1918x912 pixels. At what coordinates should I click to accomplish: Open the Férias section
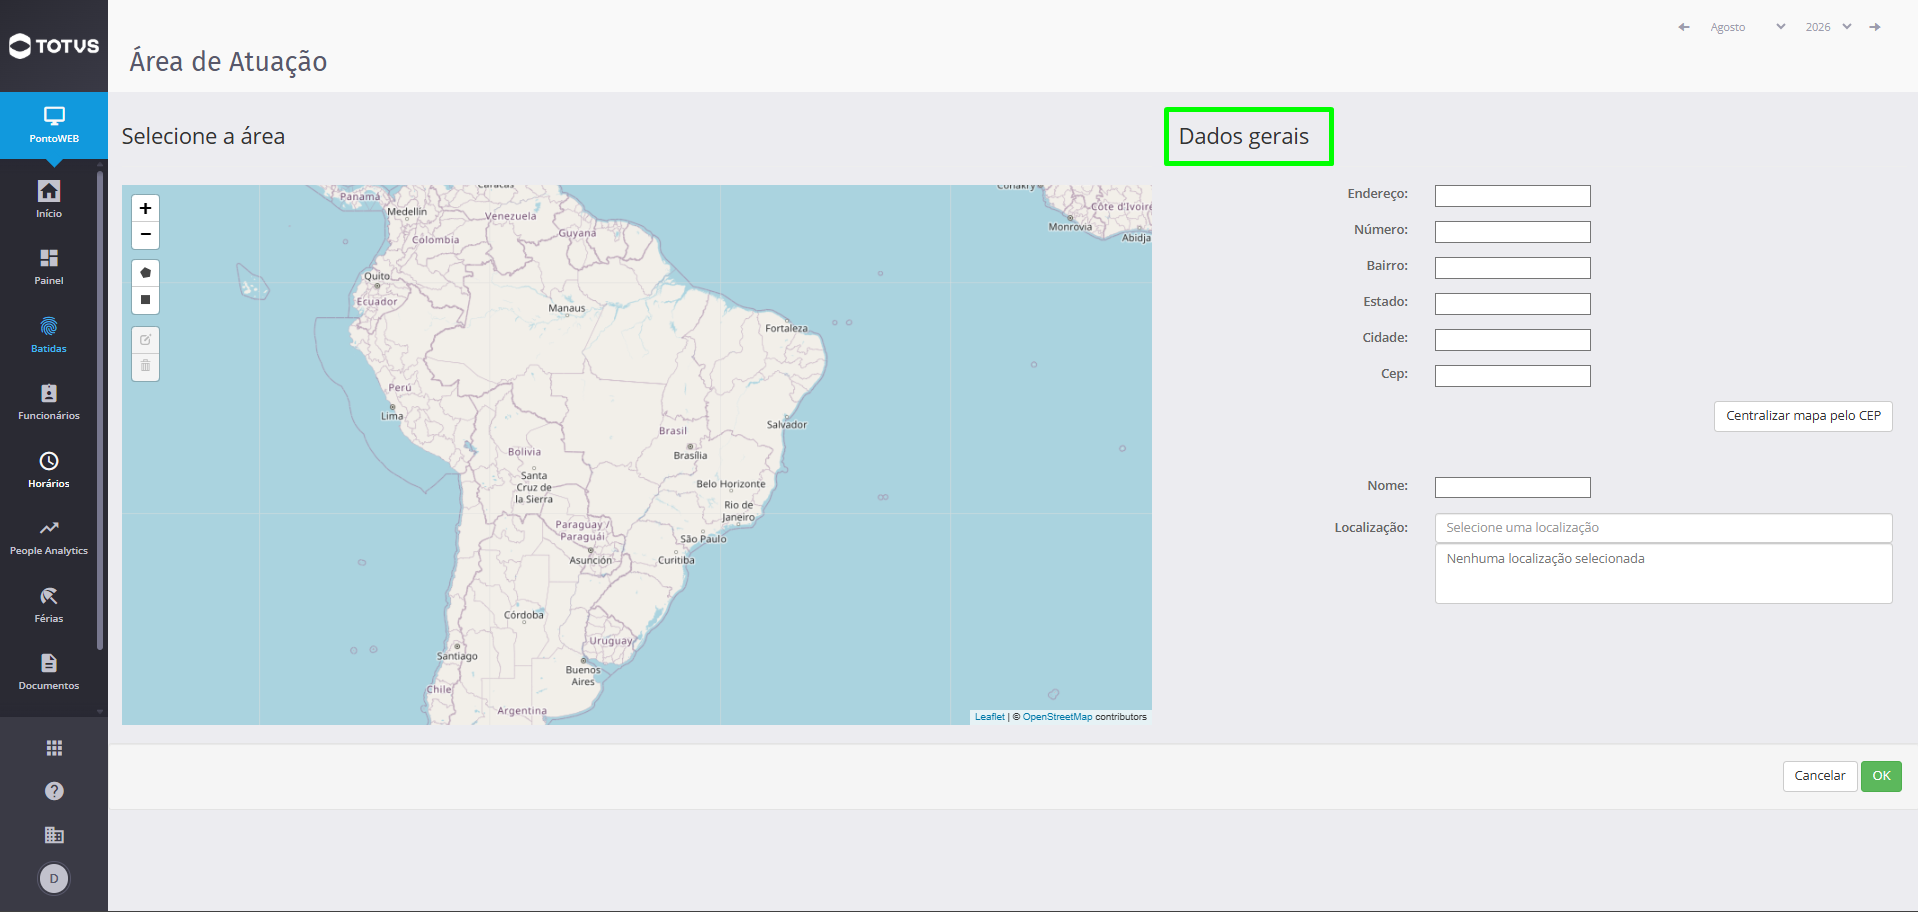[49, 604]
